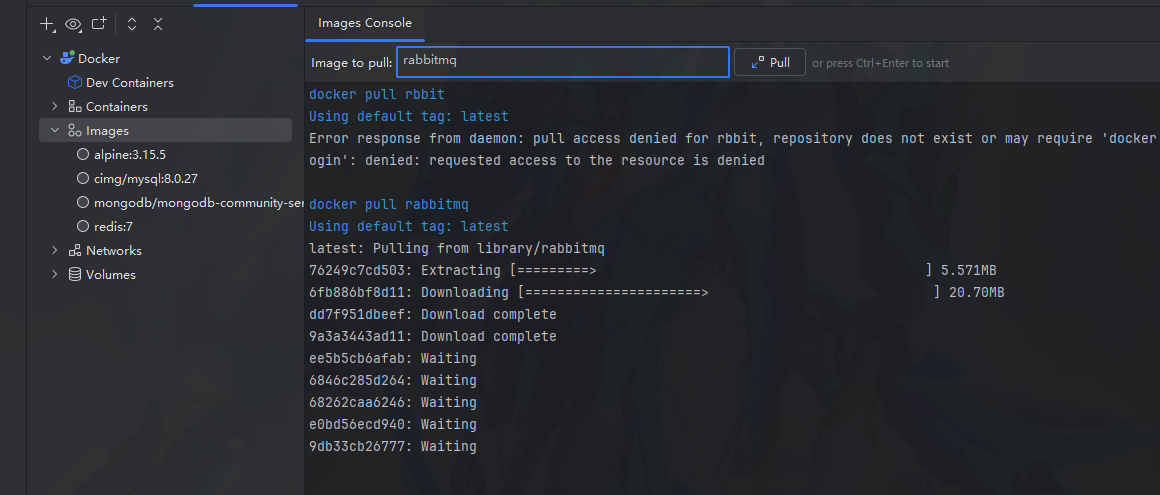Click the Containers group icon

coord(75,107)
